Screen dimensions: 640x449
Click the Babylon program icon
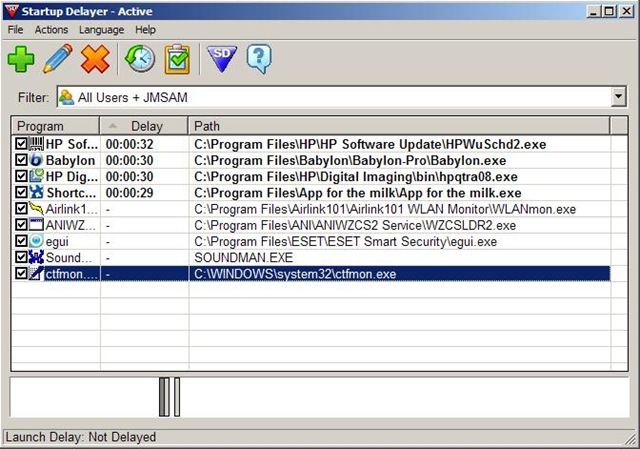click(x=36, y=160)
